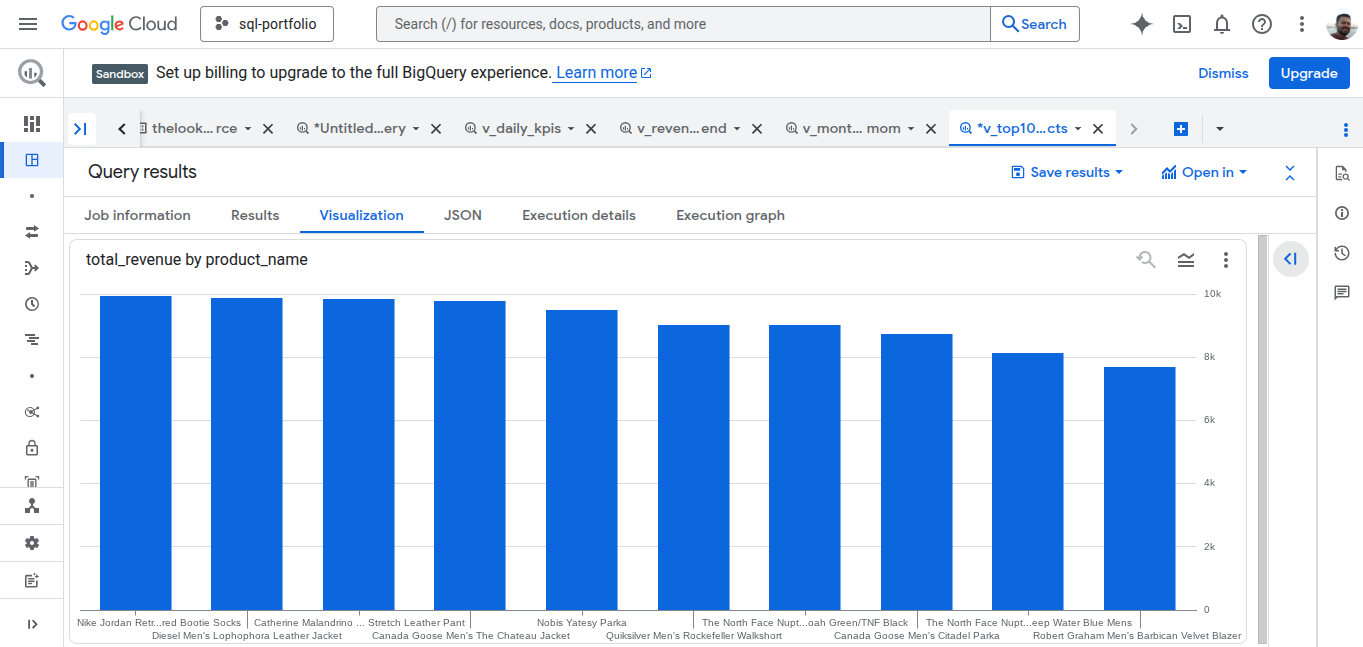This screenshot has width=1363, height=647.
Task: Open the notifications bell
Action: click(x=1221, y=23)
